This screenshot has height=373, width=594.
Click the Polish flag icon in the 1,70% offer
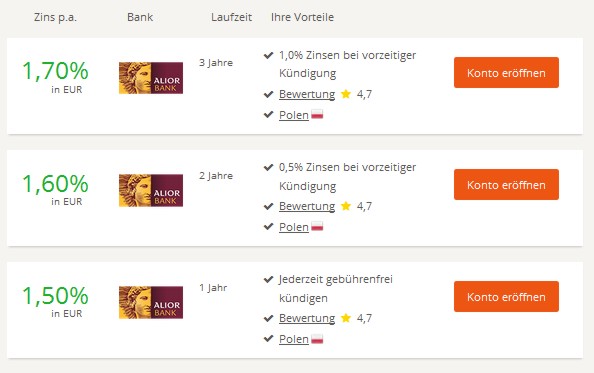[317, 114]
